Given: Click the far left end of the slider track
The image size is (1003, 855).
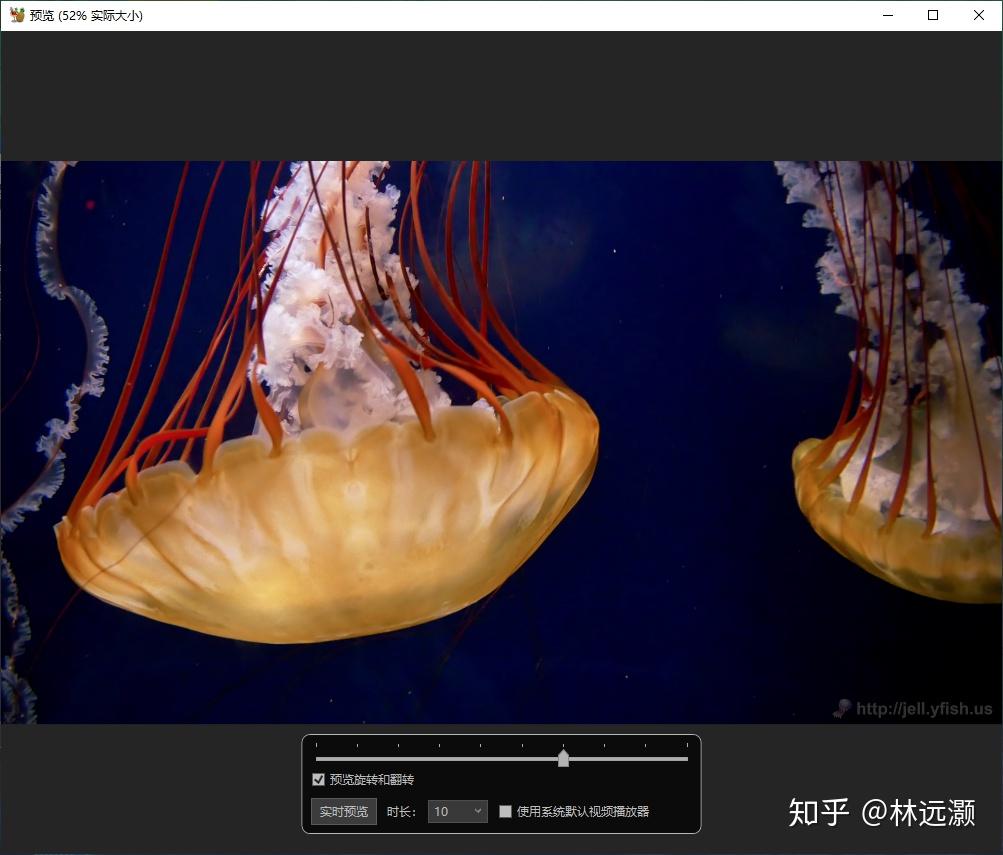Looking at the screenshot, I should (x=318, y=759).
